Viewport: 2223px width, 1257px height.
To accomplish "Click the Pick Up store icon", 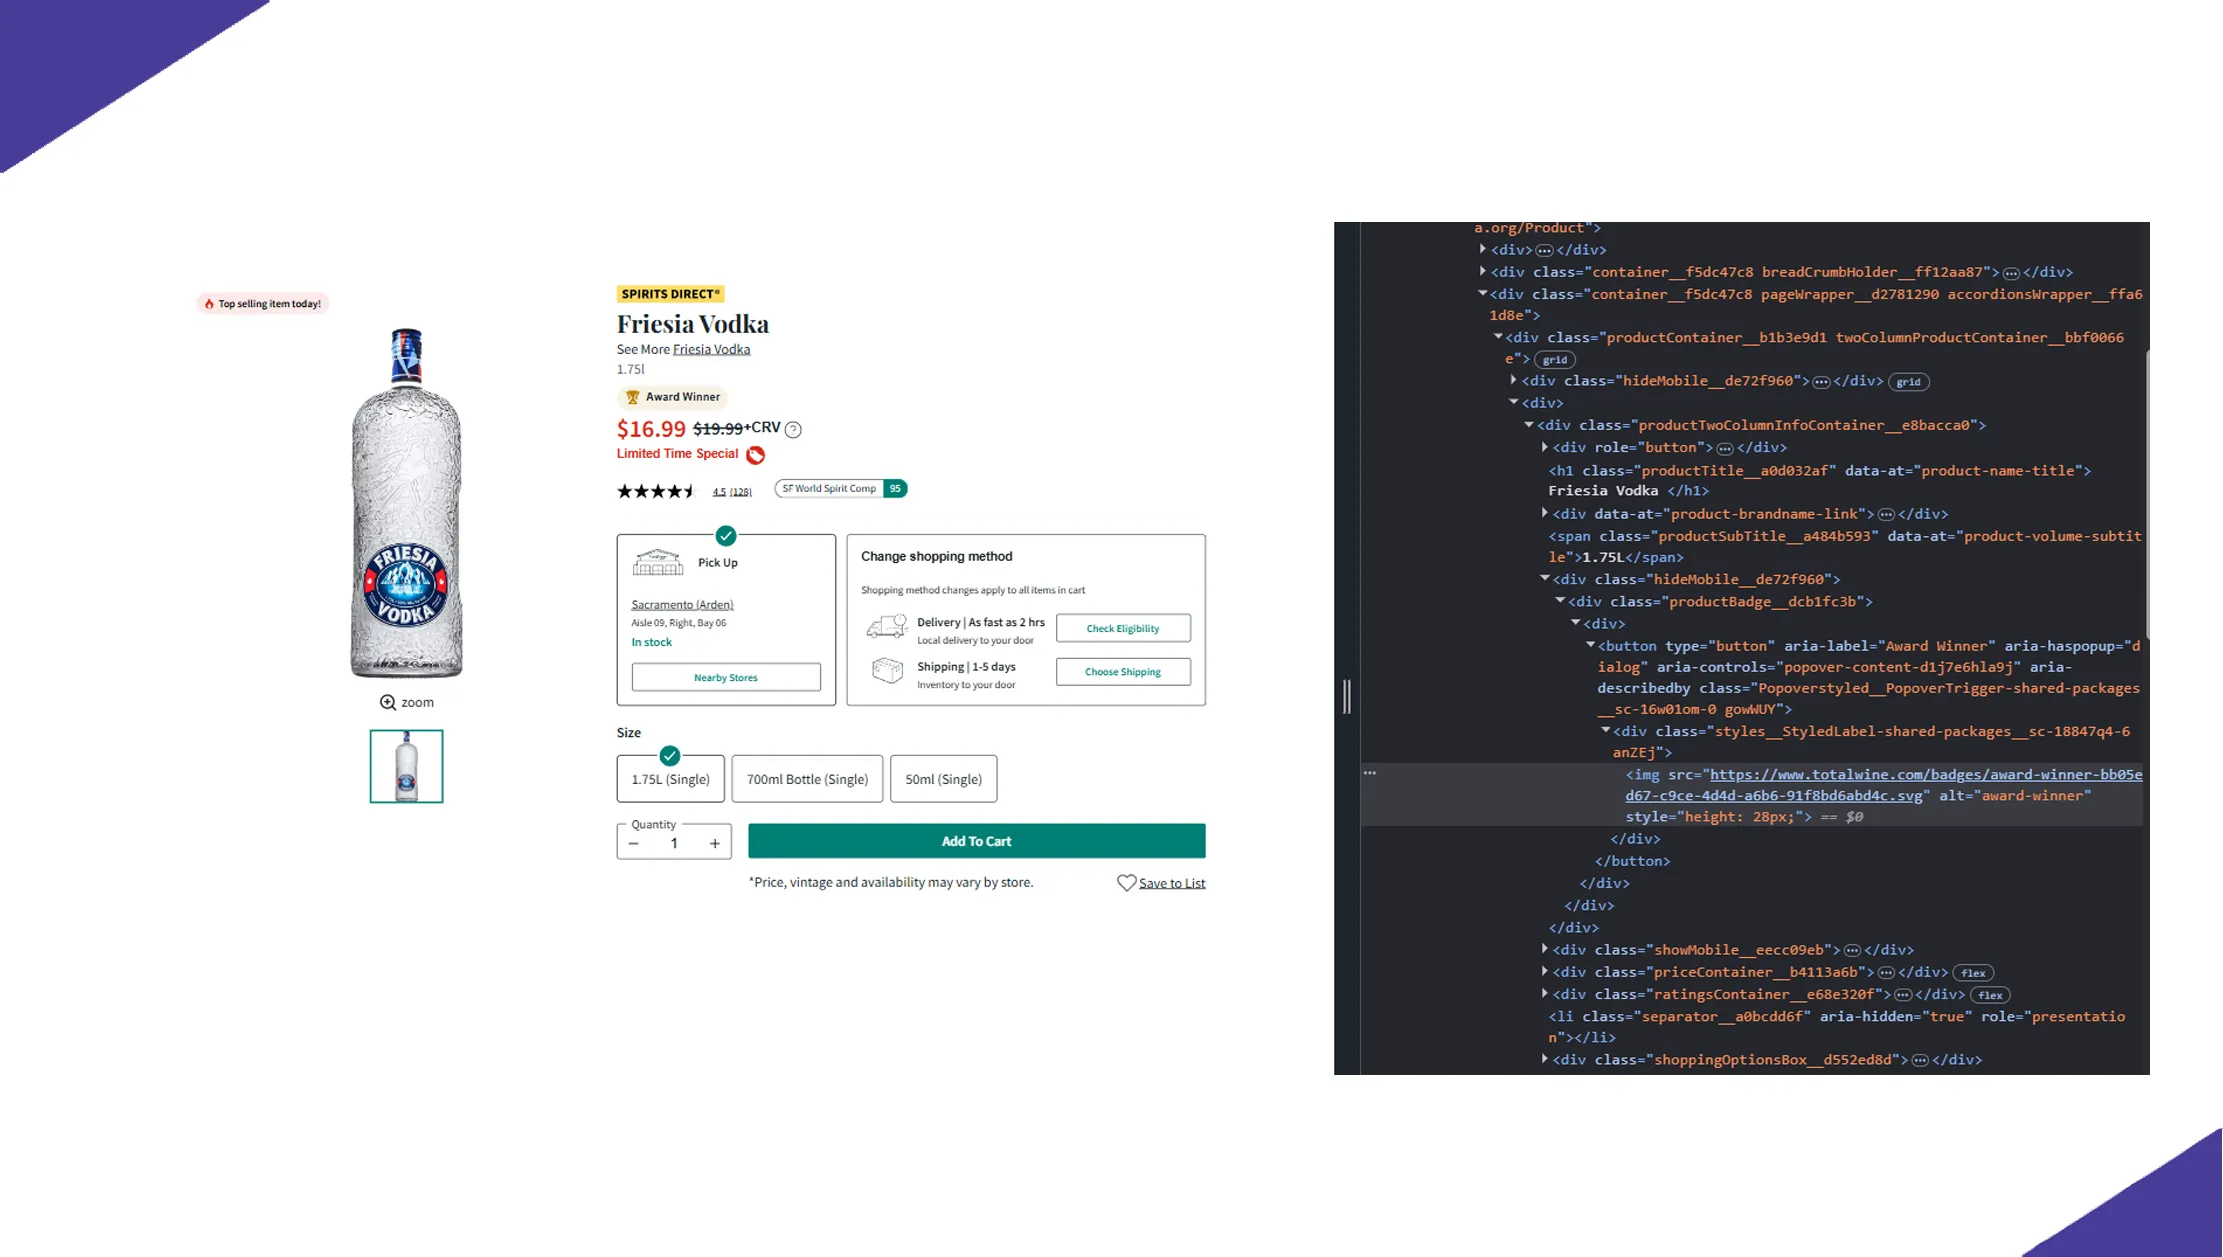I will click(658, 562).
